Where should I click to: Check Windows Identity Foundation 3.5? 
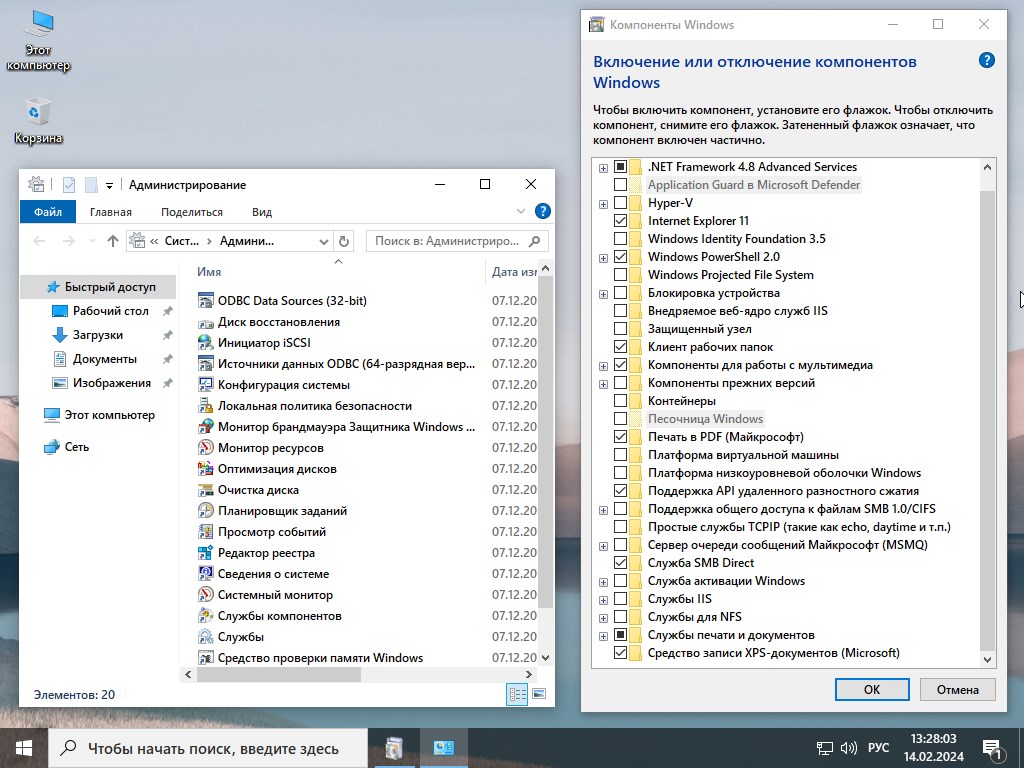(x=620, y=239)
